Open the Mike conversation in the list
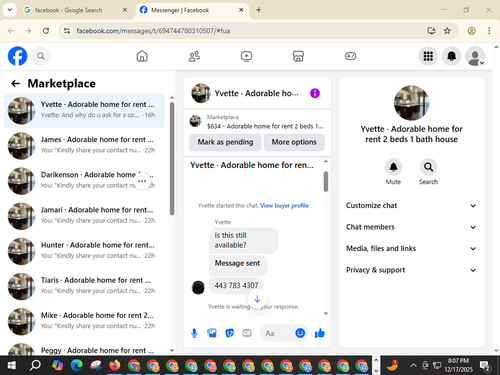Viewport: 500px width, 375px height. [x=84, y=321]
